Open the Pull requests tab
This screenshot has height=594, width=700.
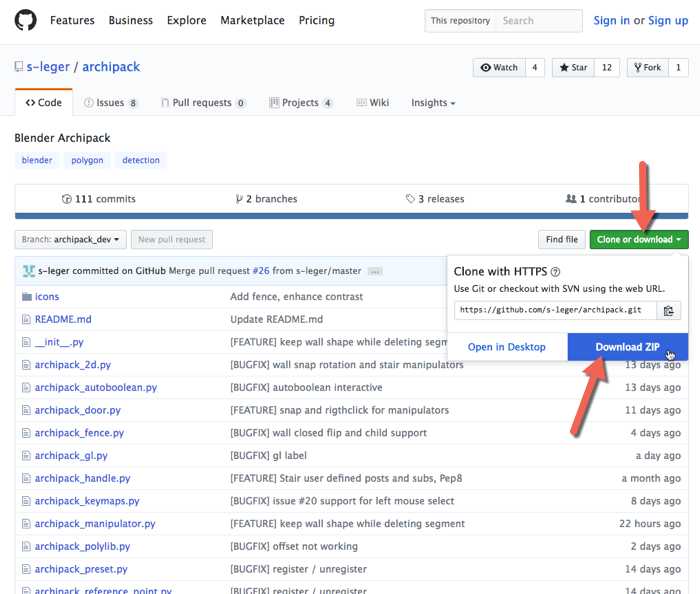pos(203,103)
